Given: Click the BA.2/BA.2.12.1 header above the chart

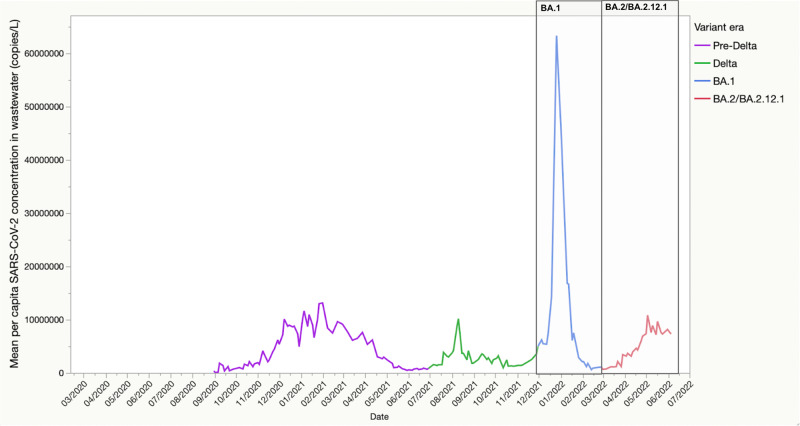Looking at the screenshot, I should (639, 7).
